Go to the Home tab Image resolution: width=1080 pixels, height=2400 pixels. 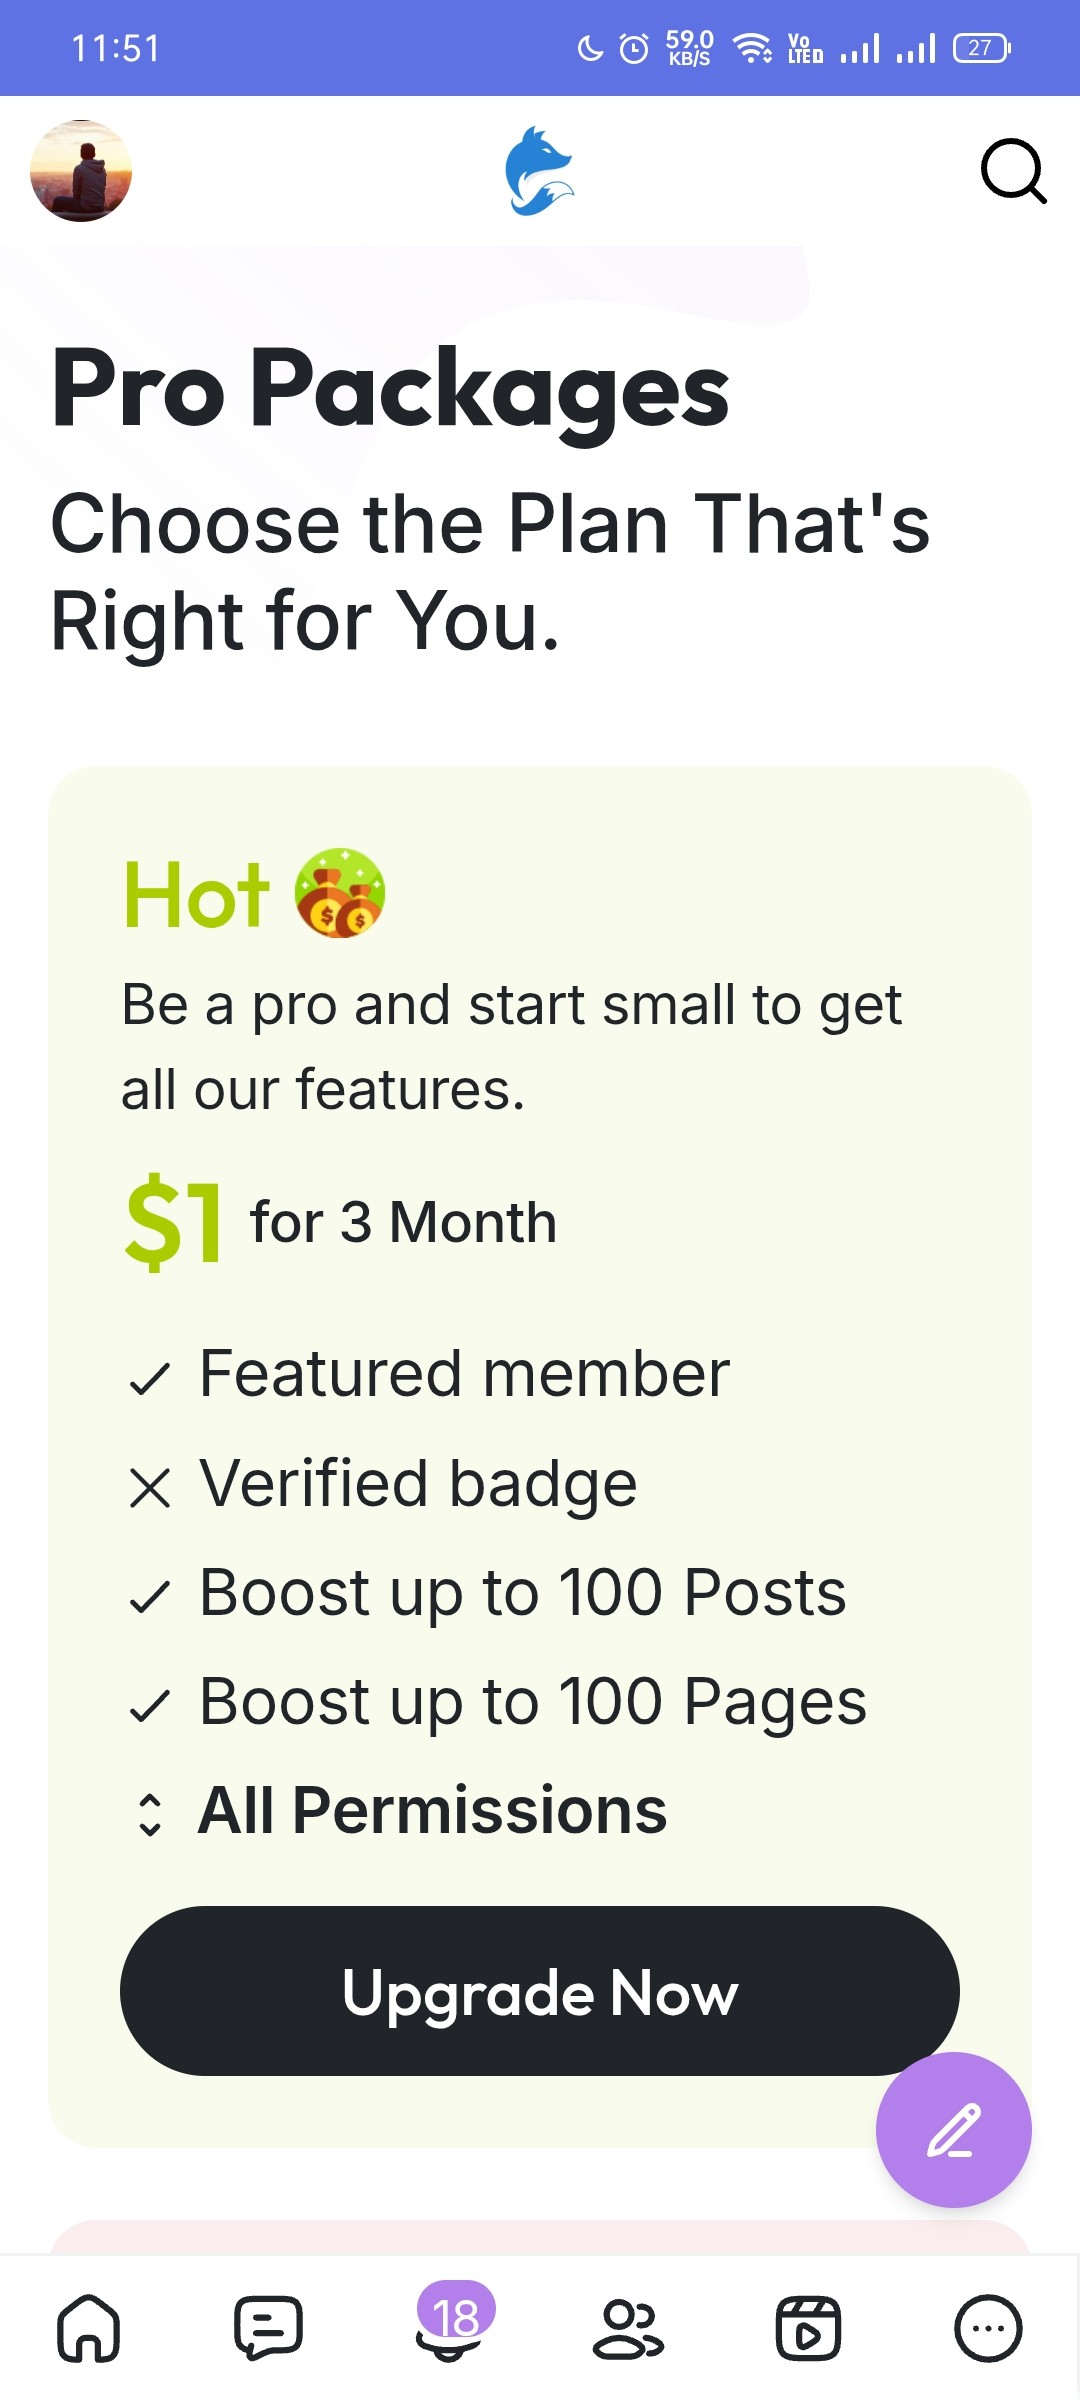point(89,2328)
